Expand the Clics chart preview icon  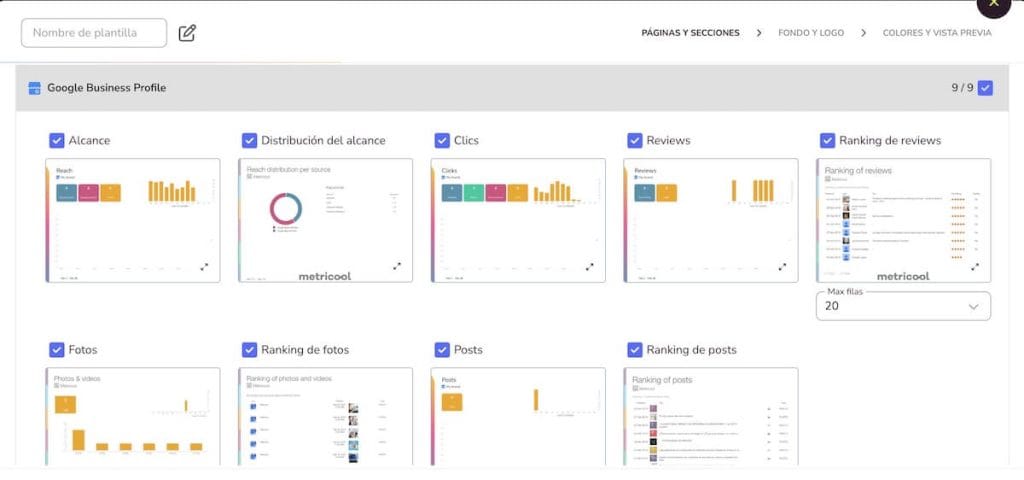pyautogui.click(x=590, y=266)
